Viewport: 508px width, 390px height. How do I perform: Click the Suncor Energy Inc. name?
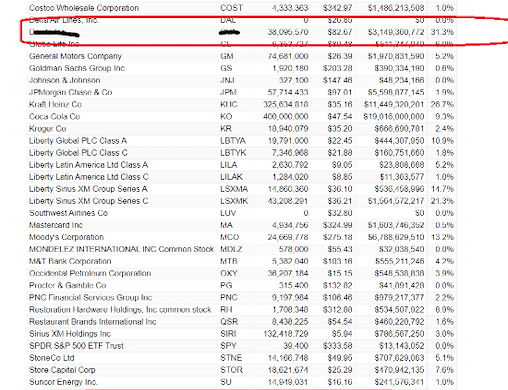pyautogui.click(x=63, y=382)
